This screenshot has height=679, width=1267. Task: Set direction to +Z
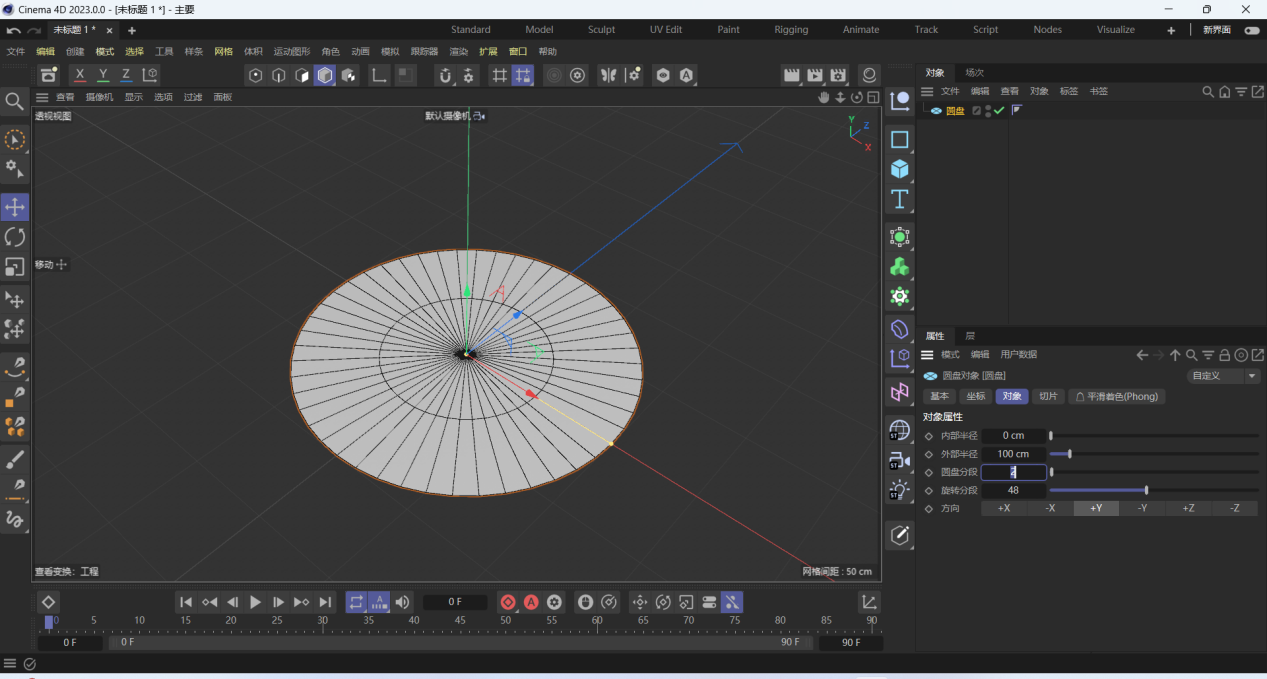(x=1188, y=509)
